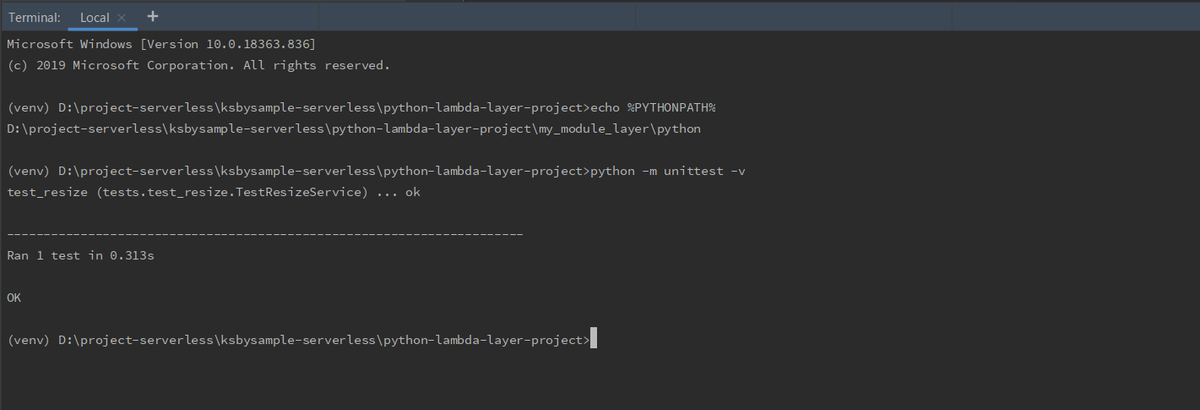The image size is (1200, 410).
Task: Click the first (venv) prompt prefix
Action: [x=26, y=107]
